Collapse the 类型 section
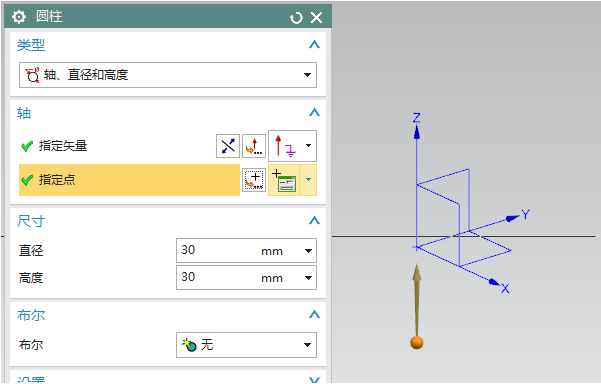601x384 pixels. tap(314, 45)
